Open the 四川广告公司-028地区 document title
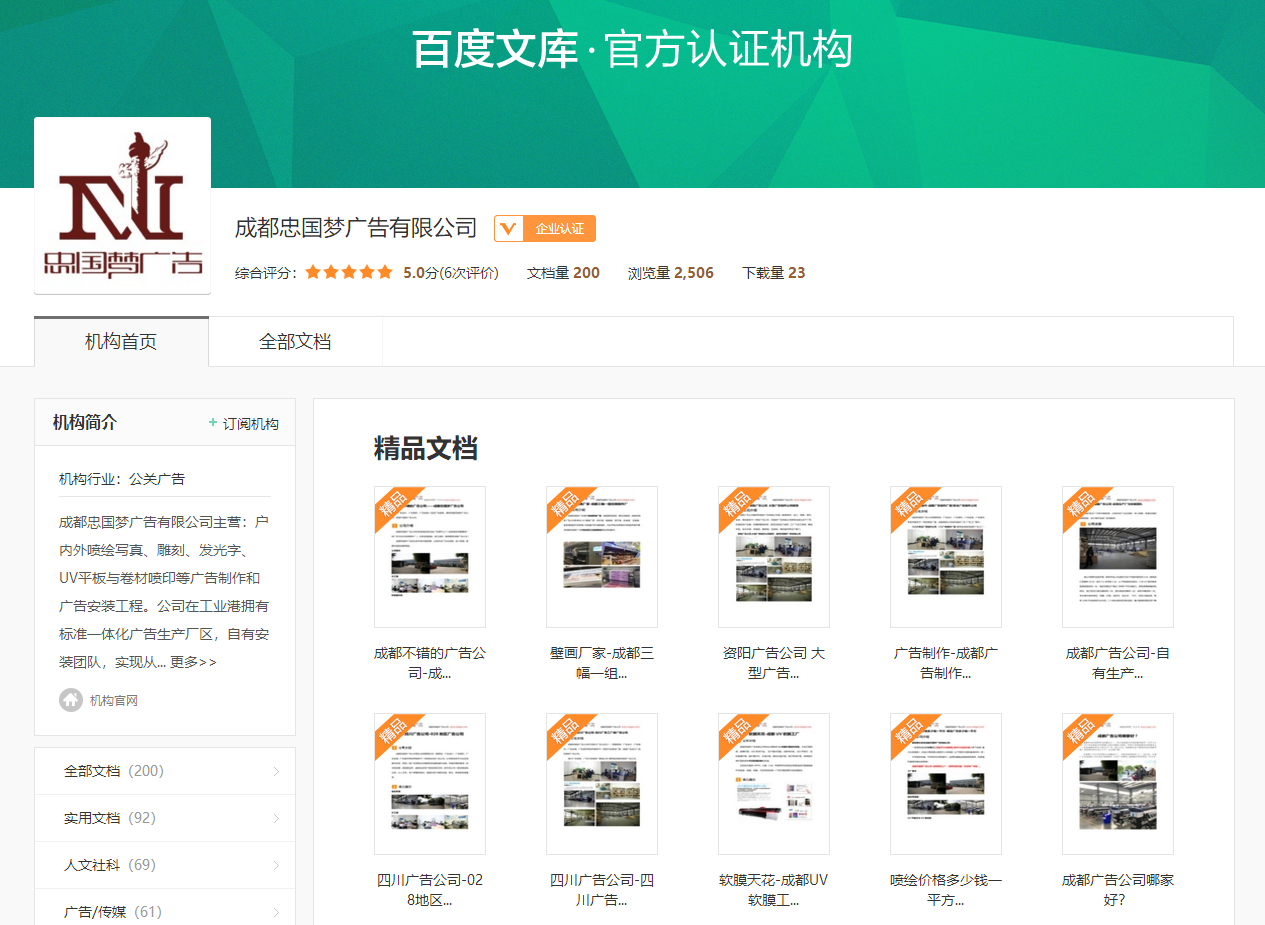Image resolution: width=1265 pixels, height=925 pixels. click(430, 890)
